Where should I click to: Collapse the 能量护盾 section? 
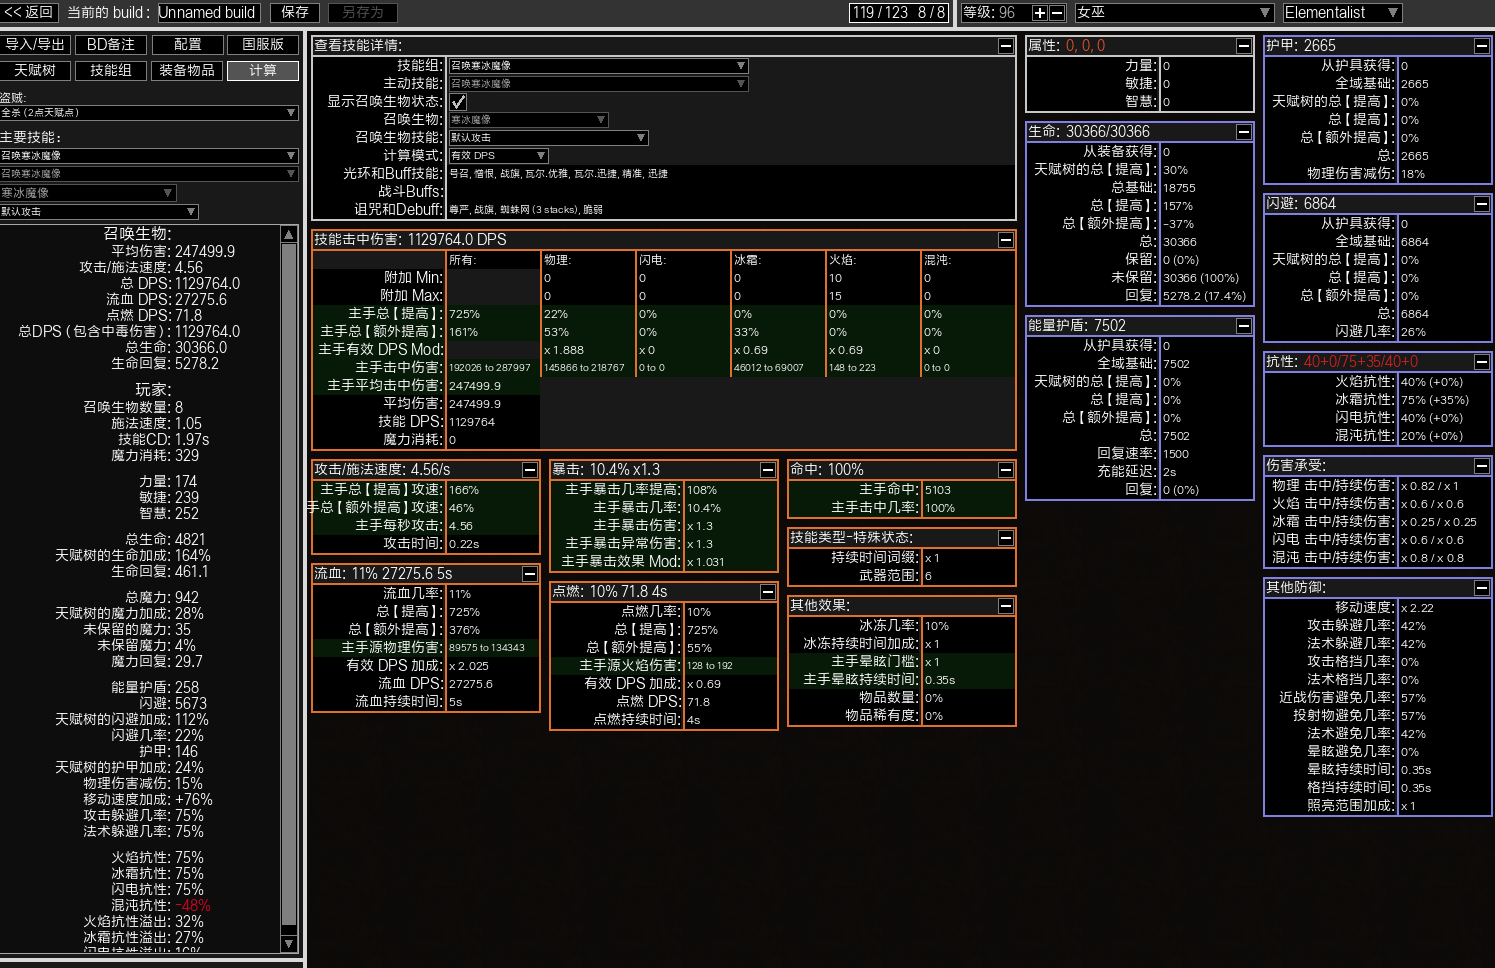1243,326
